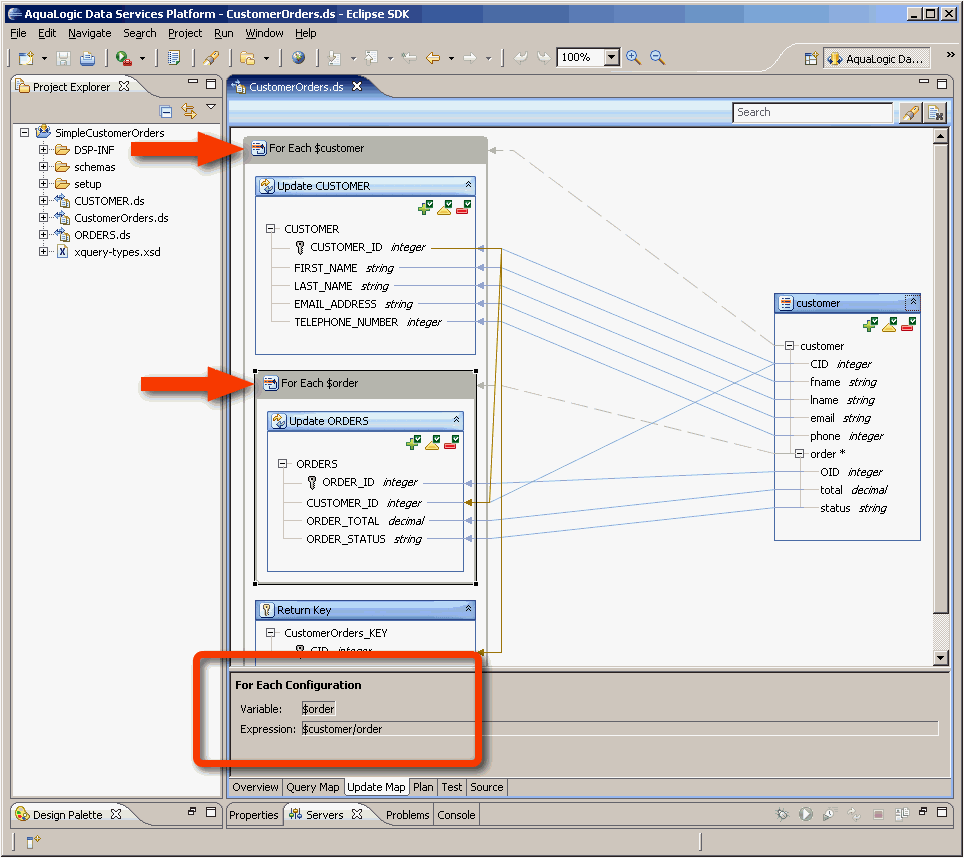
Task: Open the Project menu
Action: click(185, 33)
